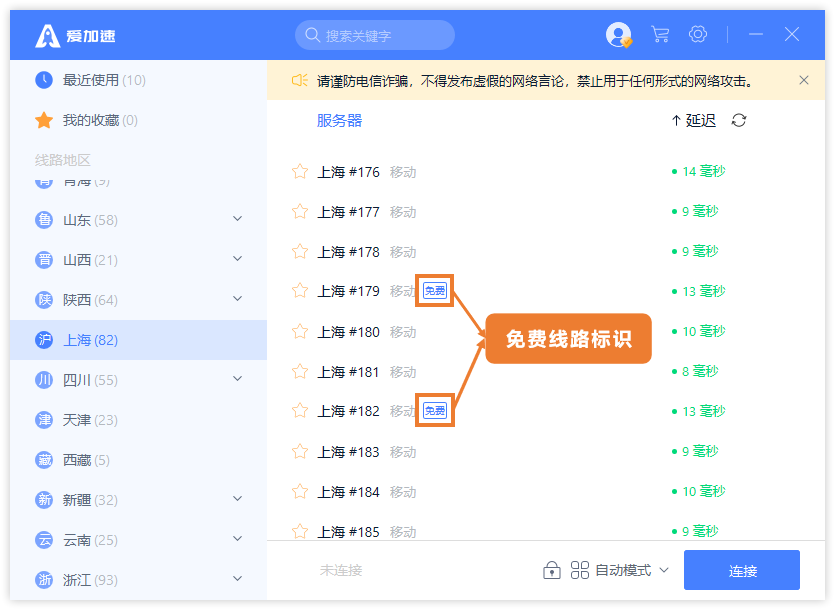835x610 pixels.
Task: Click the 浙 icon for 浙江
Action: [44, 580]
